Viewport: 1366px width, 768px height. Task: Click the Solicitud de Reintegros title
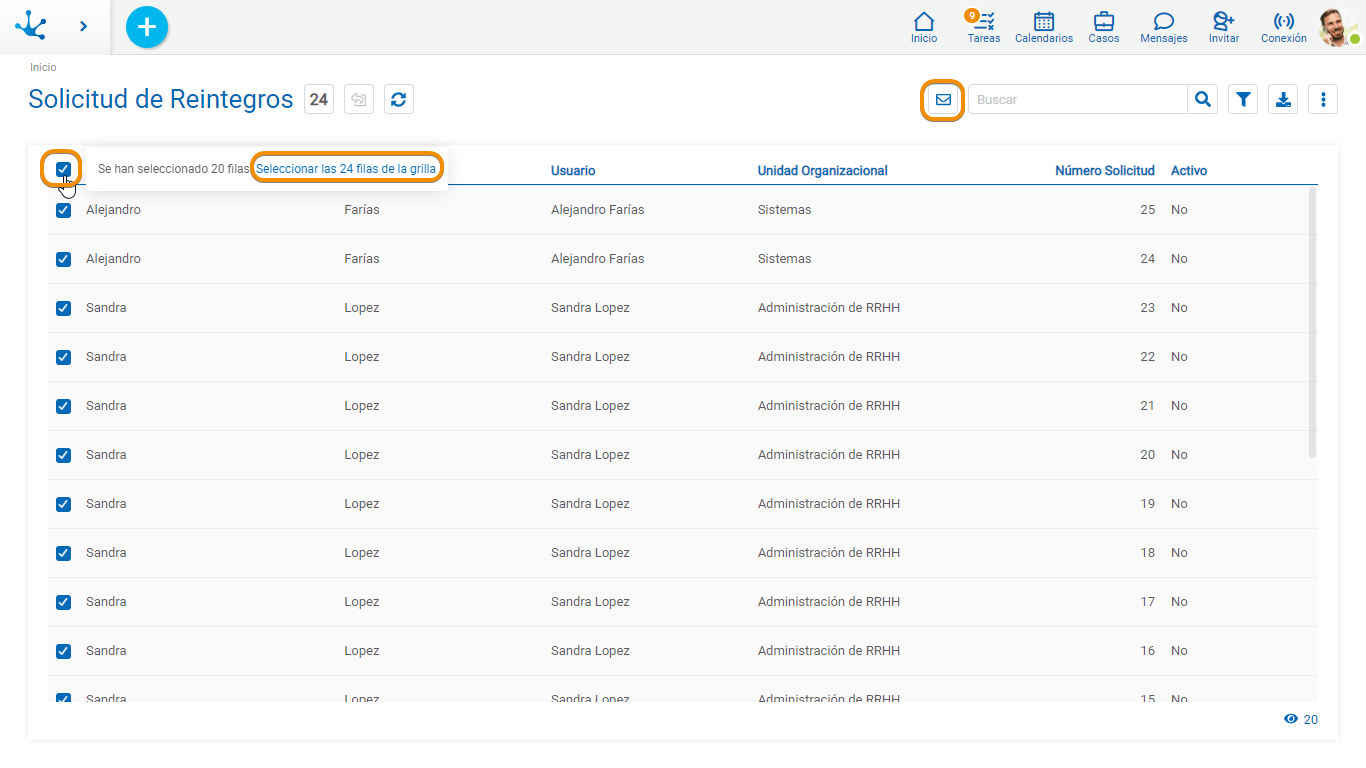click(161, 99)
